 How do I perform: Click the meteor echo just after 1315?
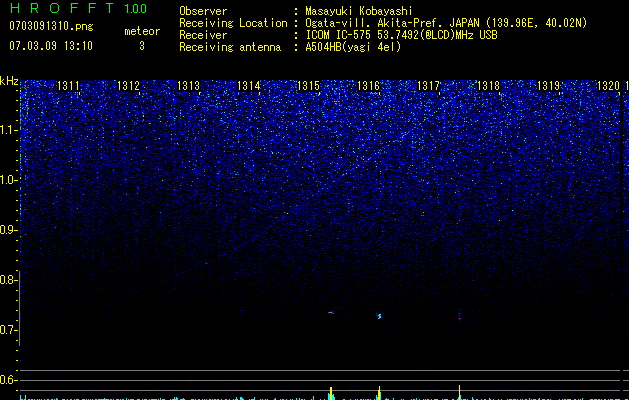tap(331, 313)
